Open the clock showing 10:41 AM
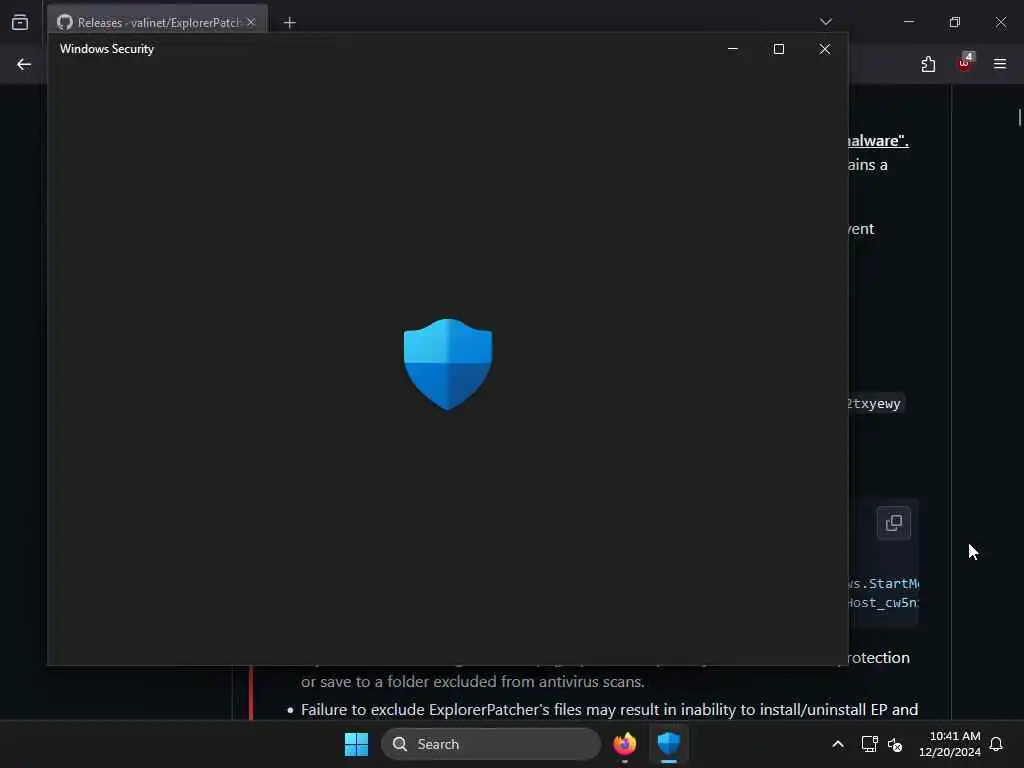Viewport: 1024px width, 768px height. [x=950, y=744]
